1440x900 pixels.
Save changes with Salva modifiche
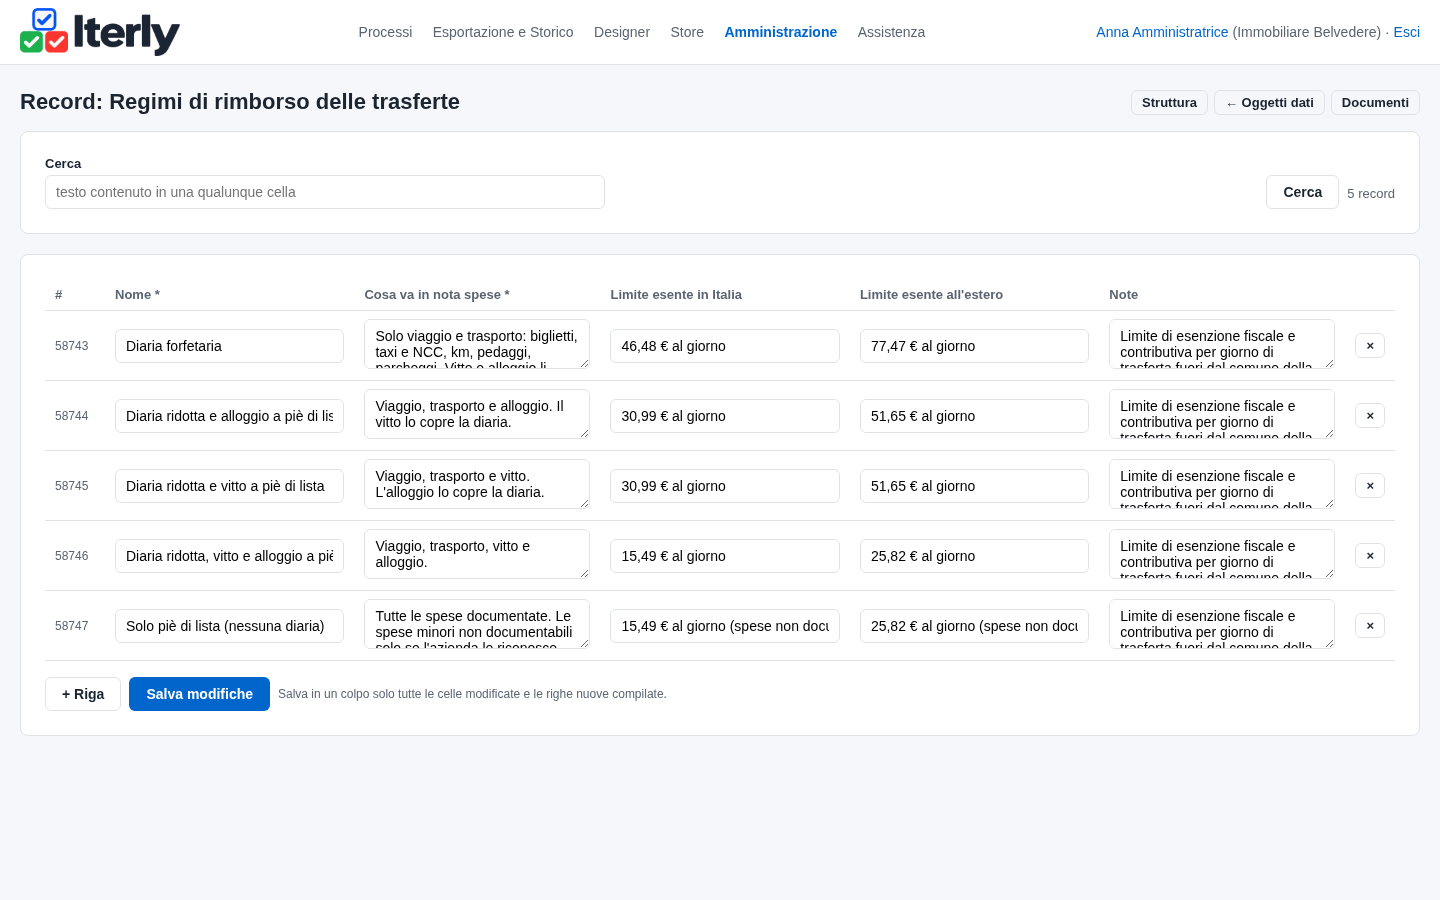coord(199,694)
